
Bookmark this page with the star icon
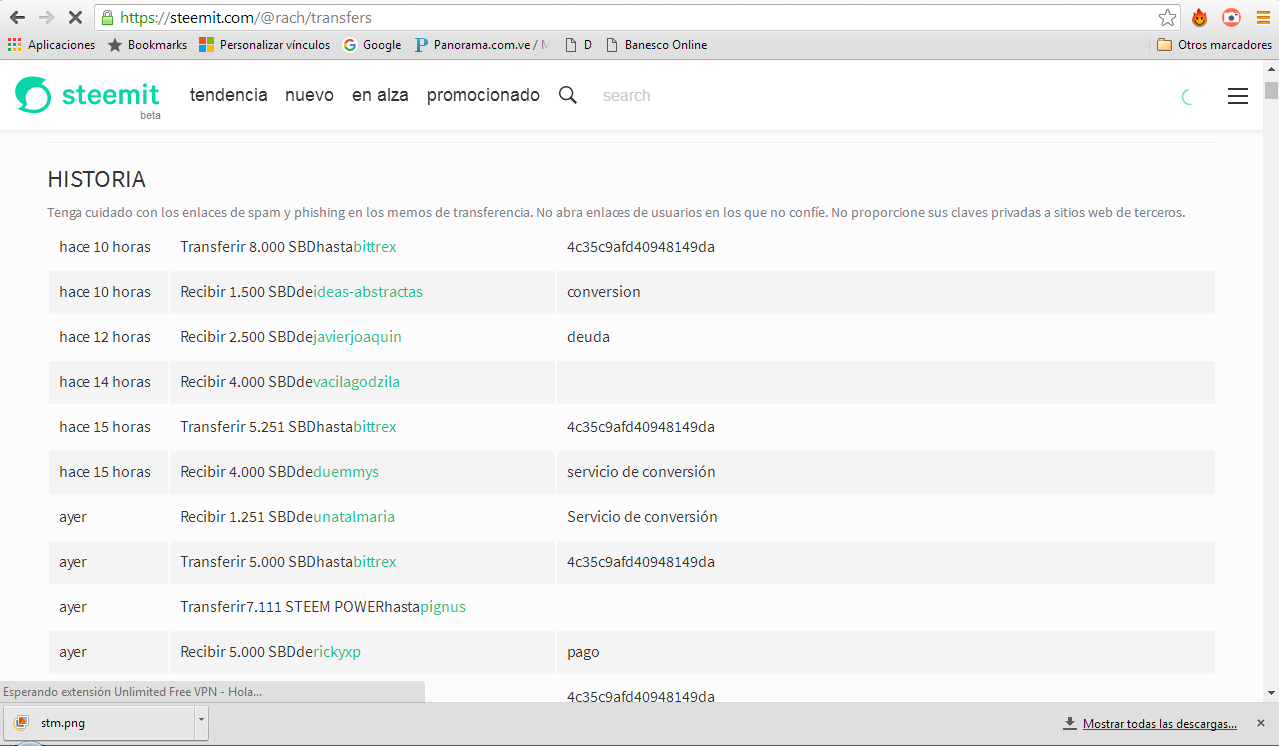tap(1167, 17)
